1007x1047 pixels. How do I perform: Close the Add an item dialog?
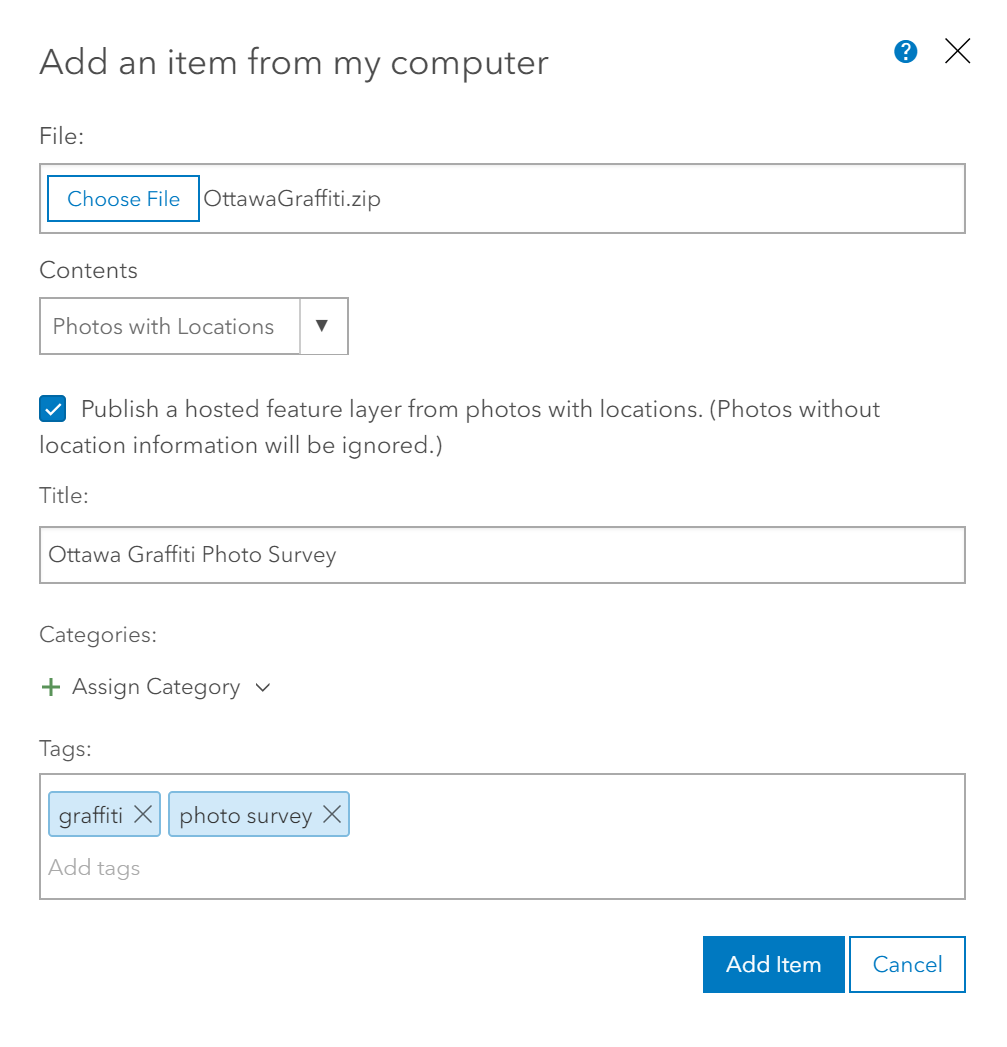click(x=957, y=51)
